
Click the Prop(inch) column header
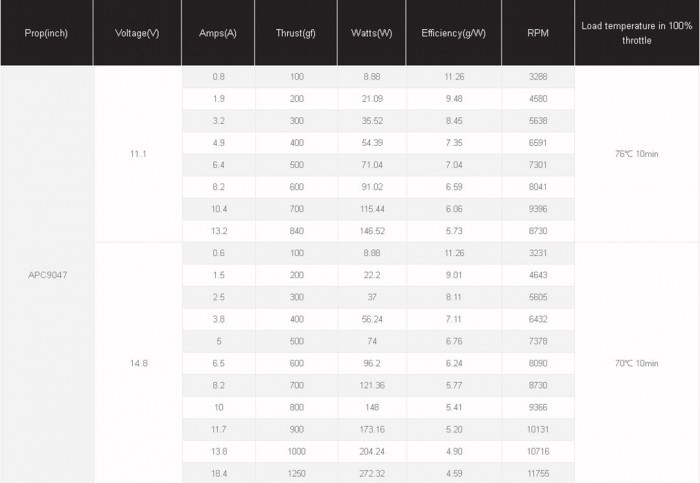(x=46, y=33)
